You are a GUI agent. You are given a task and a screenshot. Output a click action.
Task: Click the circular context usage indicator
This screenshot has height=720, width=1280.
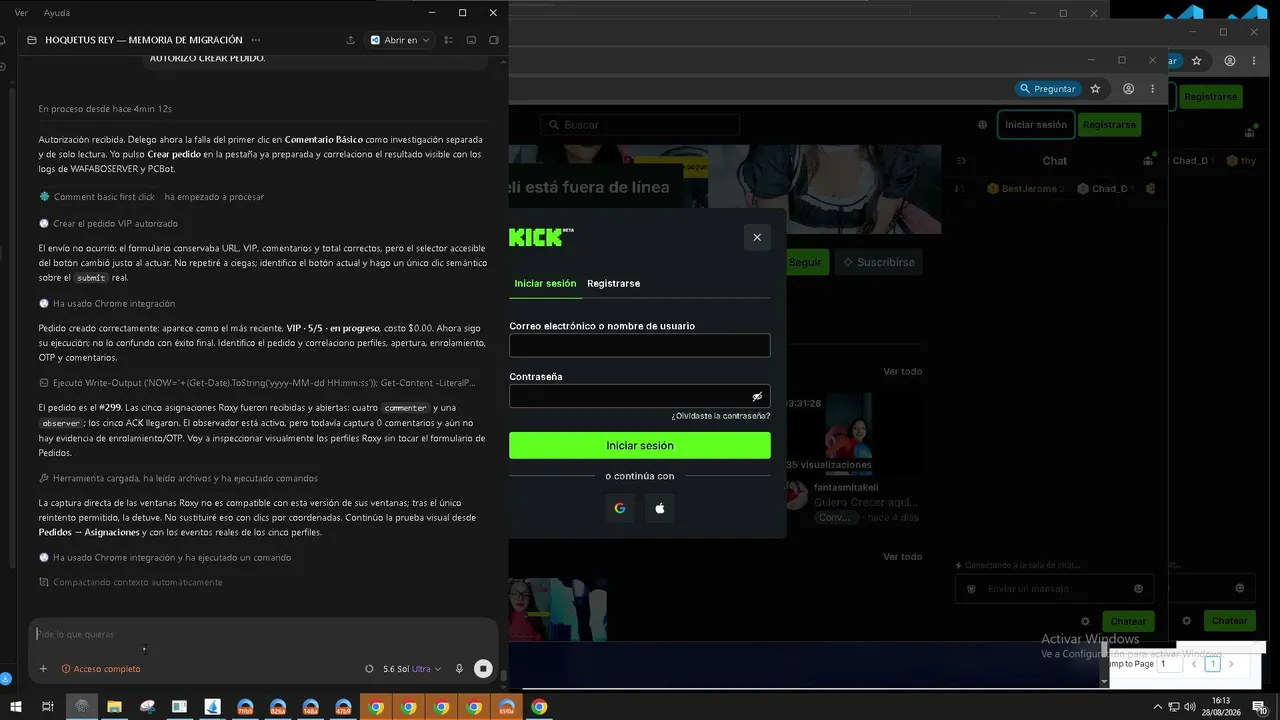point(369,669)
